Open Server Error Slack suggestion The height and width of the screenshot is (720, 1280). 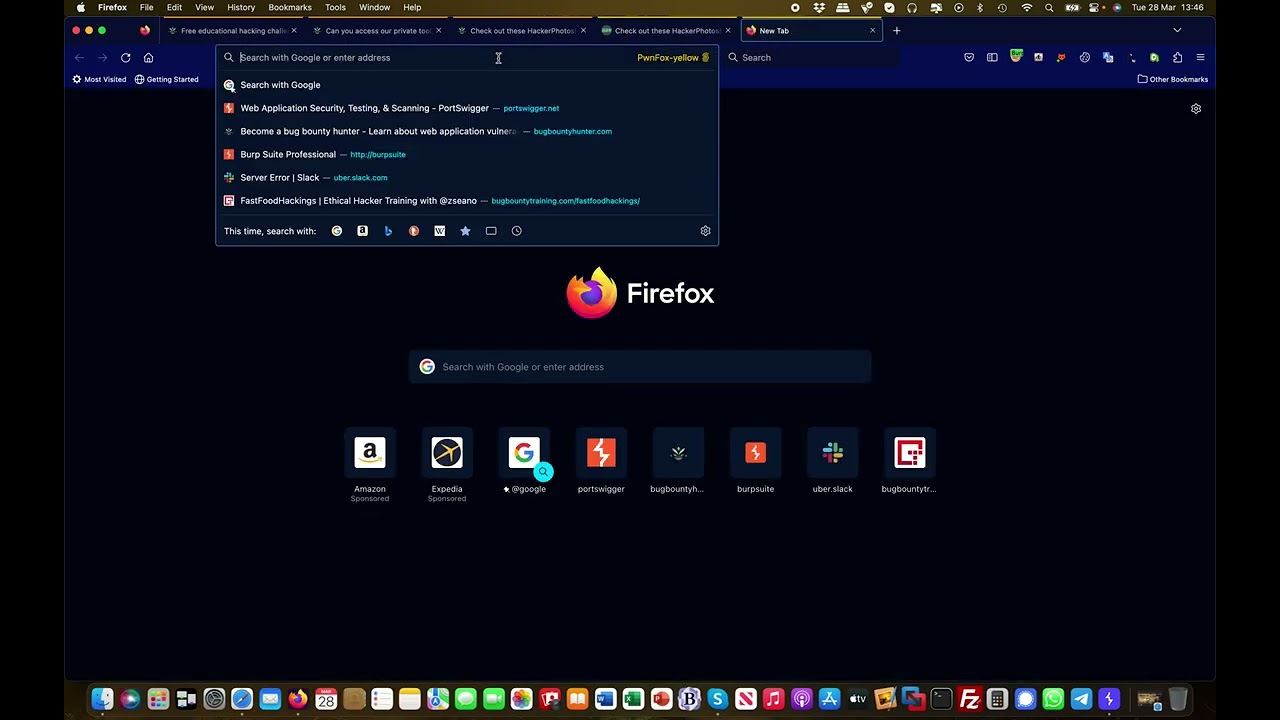click(467, 177)
